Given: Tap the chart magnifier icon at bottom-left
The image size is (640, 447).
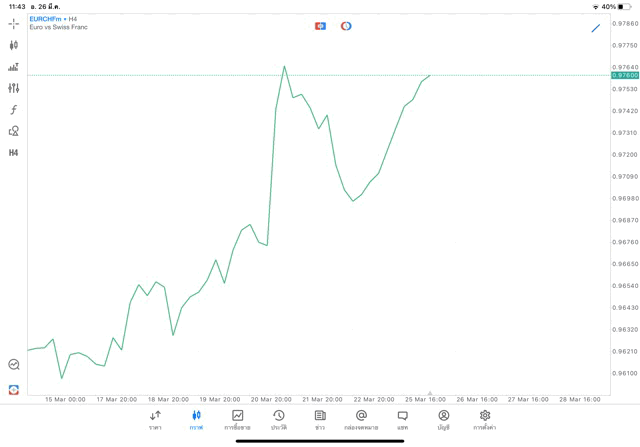Looking at the screenshot, I should click(x=14, y=365).
